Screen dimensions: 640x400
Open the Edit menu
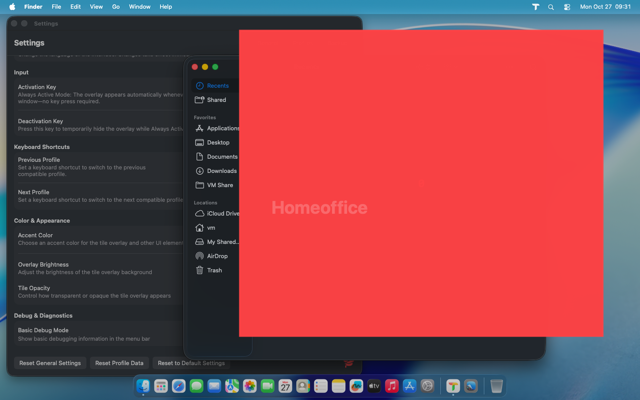pos(75,7)
